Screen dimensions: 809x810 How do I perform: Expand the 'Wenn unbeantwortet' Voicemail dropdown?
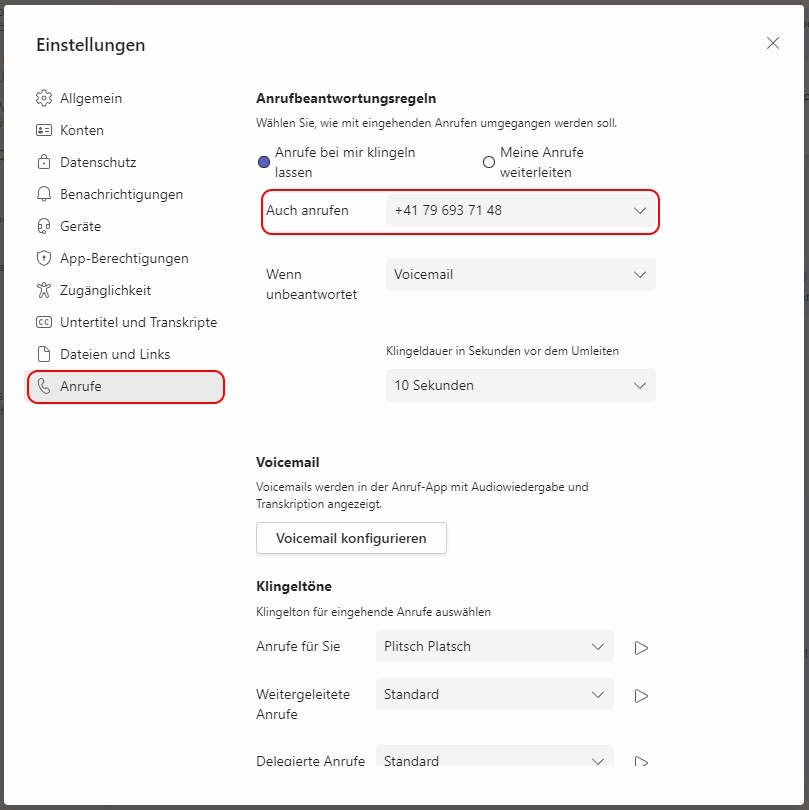(x=521, y=274)
